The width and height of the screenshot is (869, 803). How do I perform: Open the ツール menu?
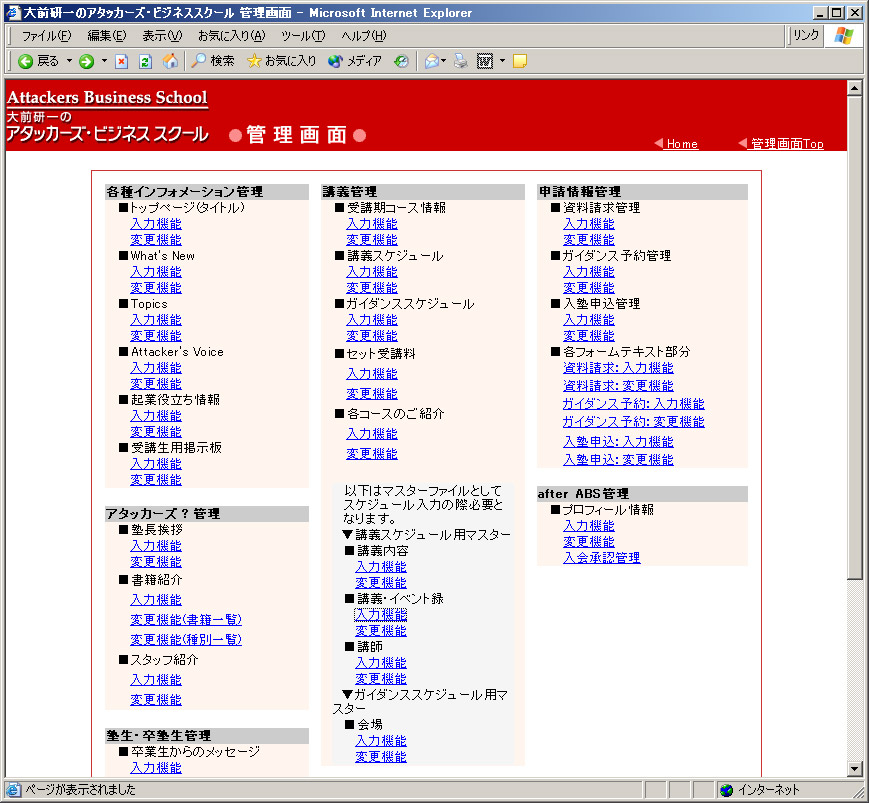click(x=303, y=36)
